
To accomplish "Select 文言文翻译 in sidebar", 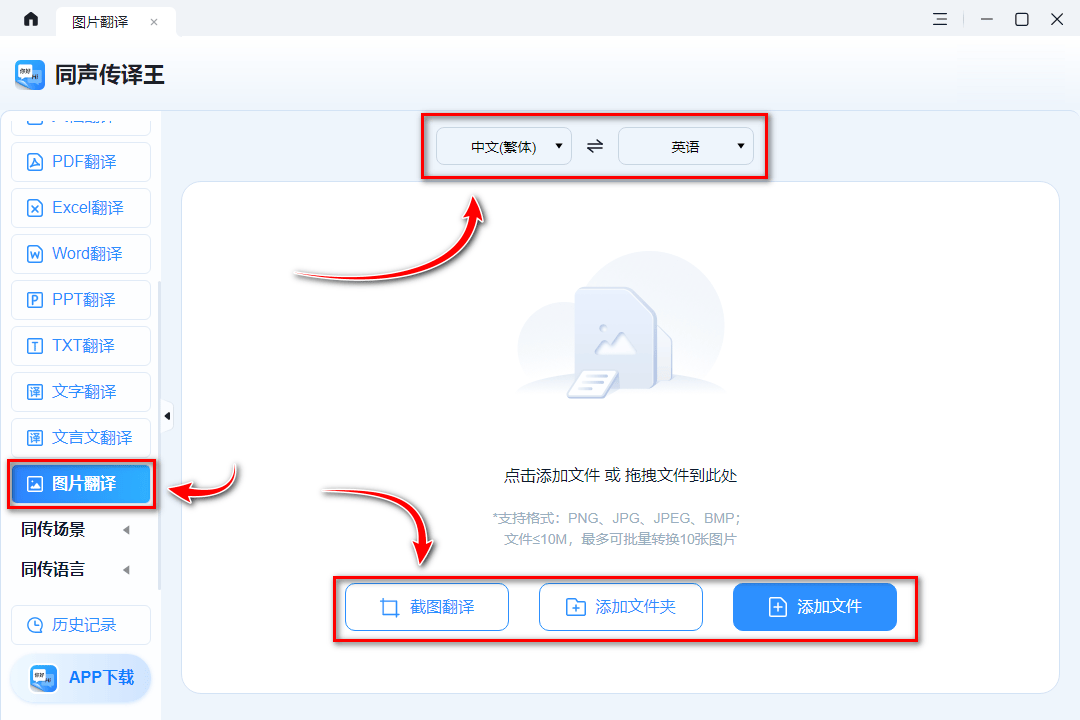I will coord(81,438).
